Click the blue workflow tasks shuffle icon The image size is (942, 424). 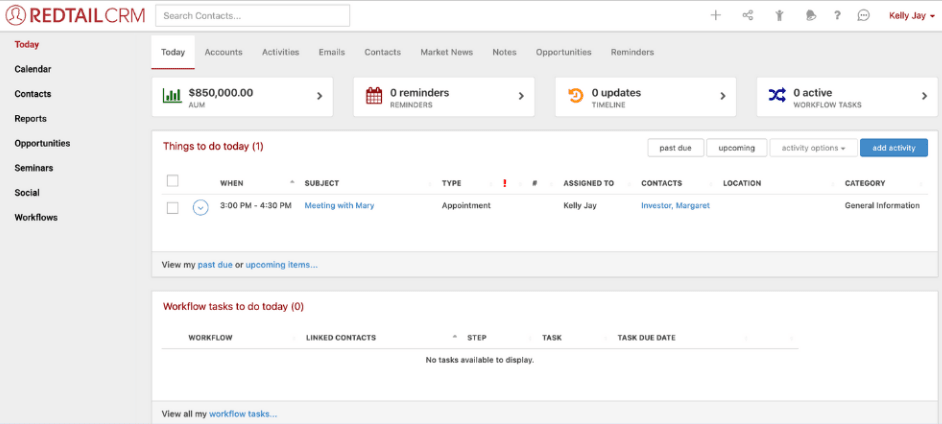[777, 96]
